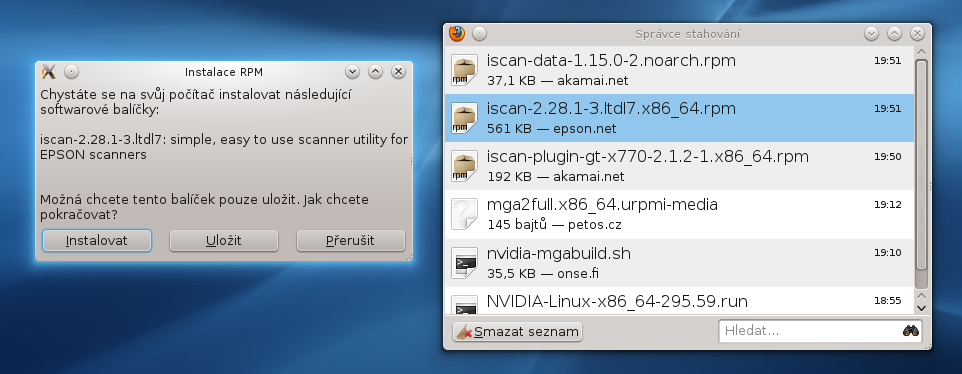The width and height of the screenshot is (962, 374).
Task: Maximize the Instalace RPM dialog
Action: [375, 72]
